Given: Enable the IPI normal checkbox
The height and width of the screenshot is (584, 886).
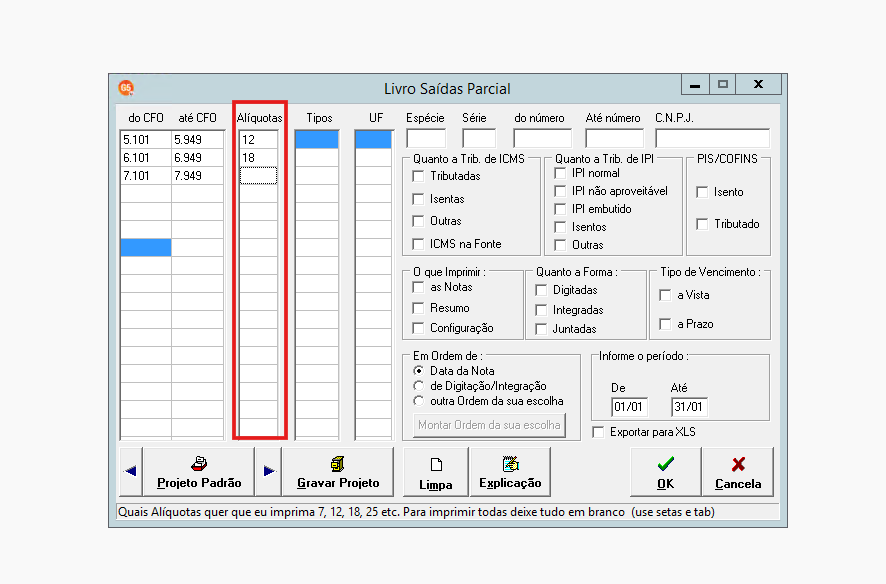Looking at the screenshot, I should click(561, 173).
